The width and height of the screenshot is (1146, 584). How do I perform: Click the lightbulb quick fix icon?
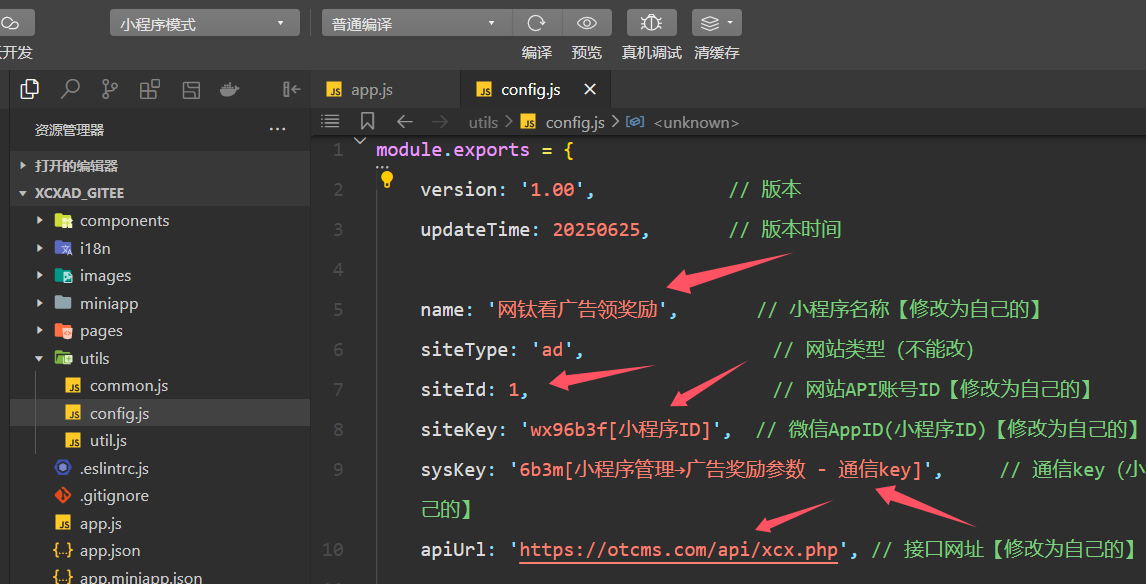click(387, 180)
